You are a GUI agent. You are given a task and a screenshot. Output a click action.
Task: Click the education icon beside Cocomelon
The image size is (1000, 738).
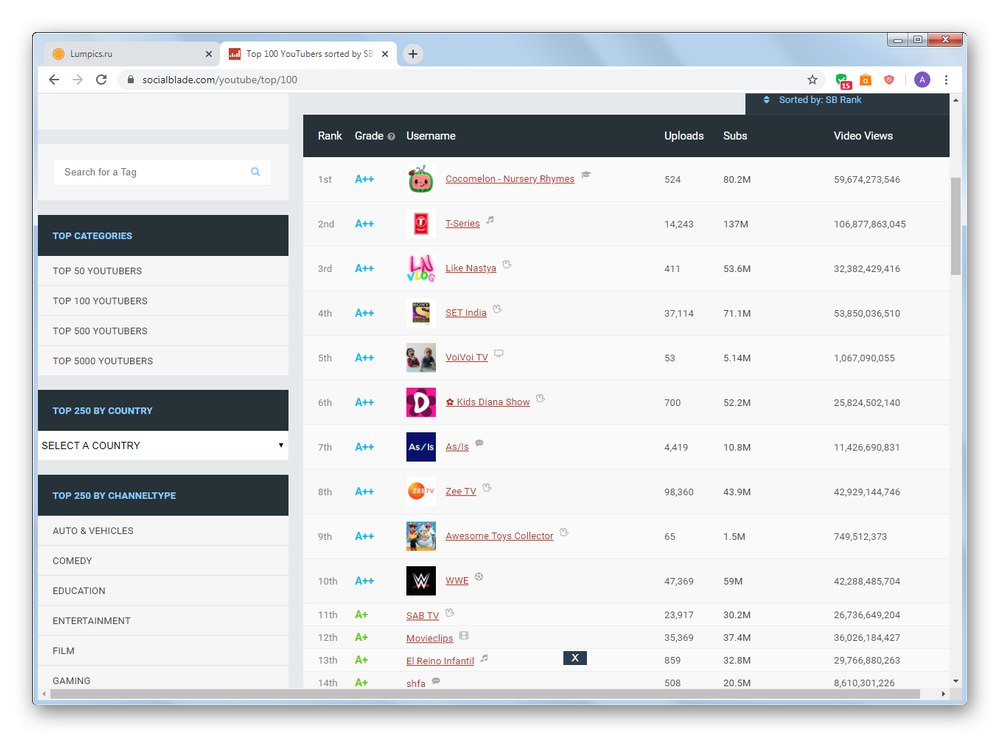click(x=586, y=175)
